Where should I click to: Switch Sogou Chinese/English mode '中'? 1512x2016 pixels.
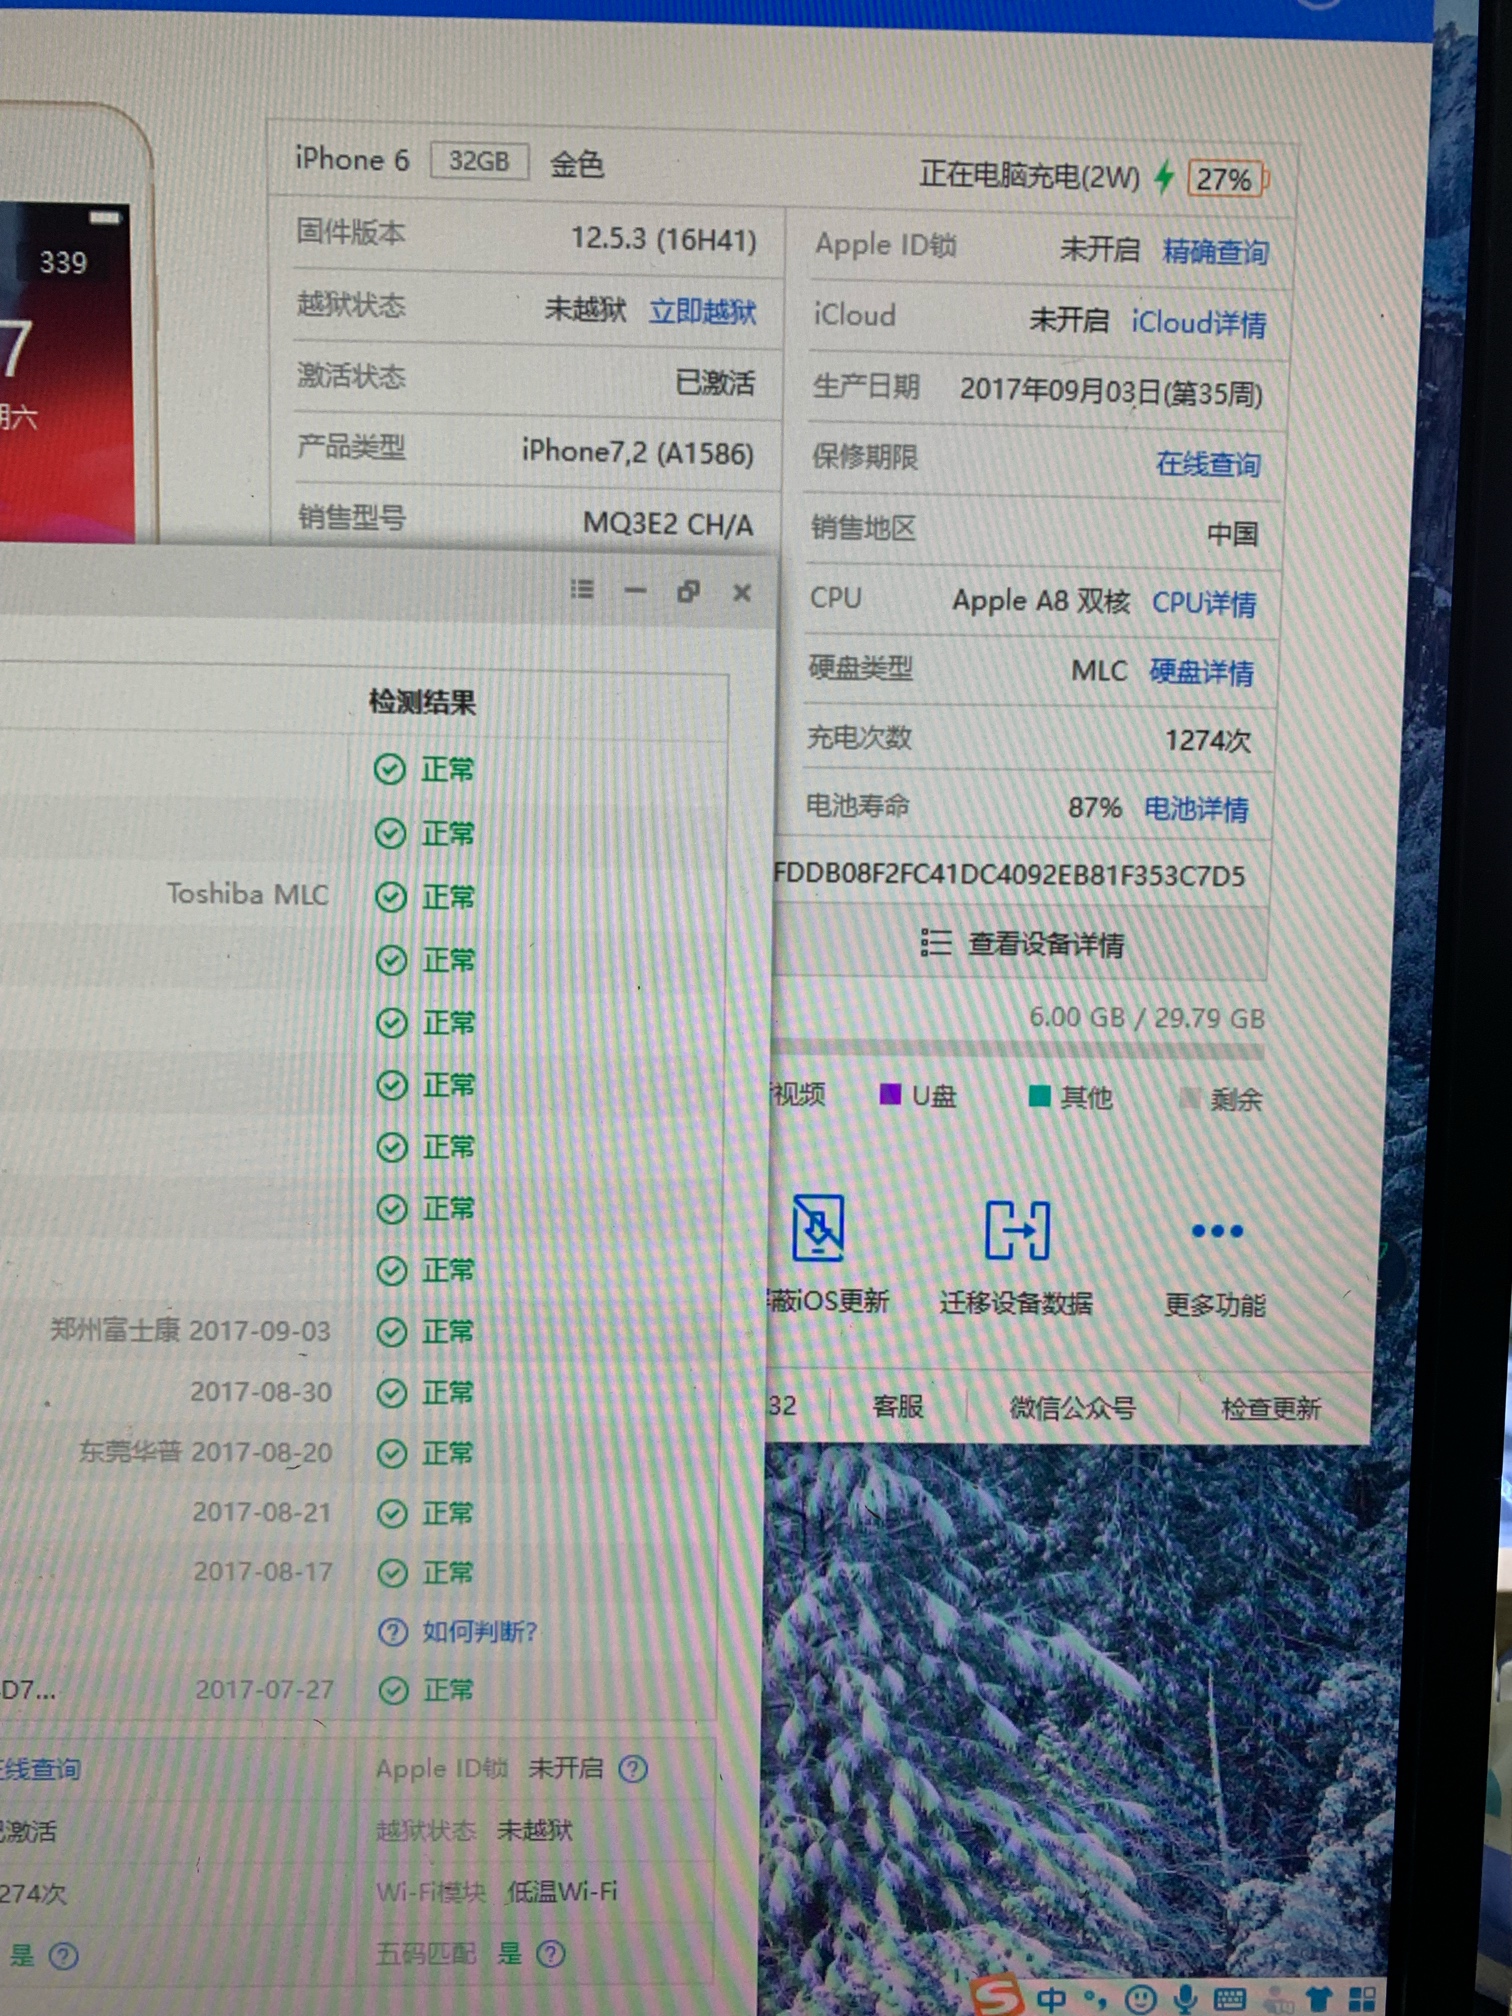tap(1050, 1999)
